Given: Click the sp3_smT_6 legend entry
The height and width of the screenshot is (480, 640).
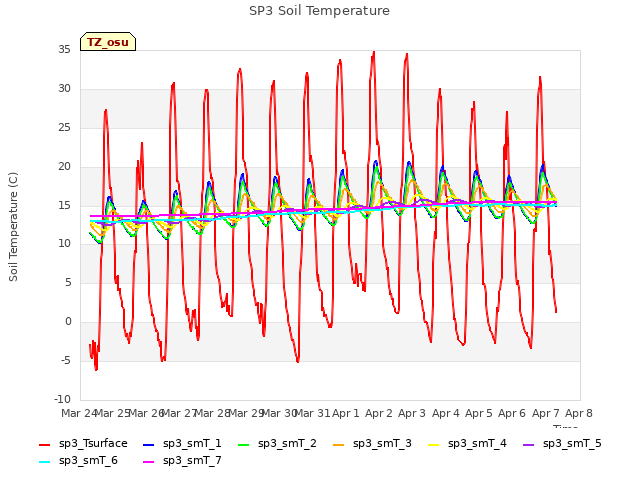Looking at the screenshot, I should click(78, 461).
